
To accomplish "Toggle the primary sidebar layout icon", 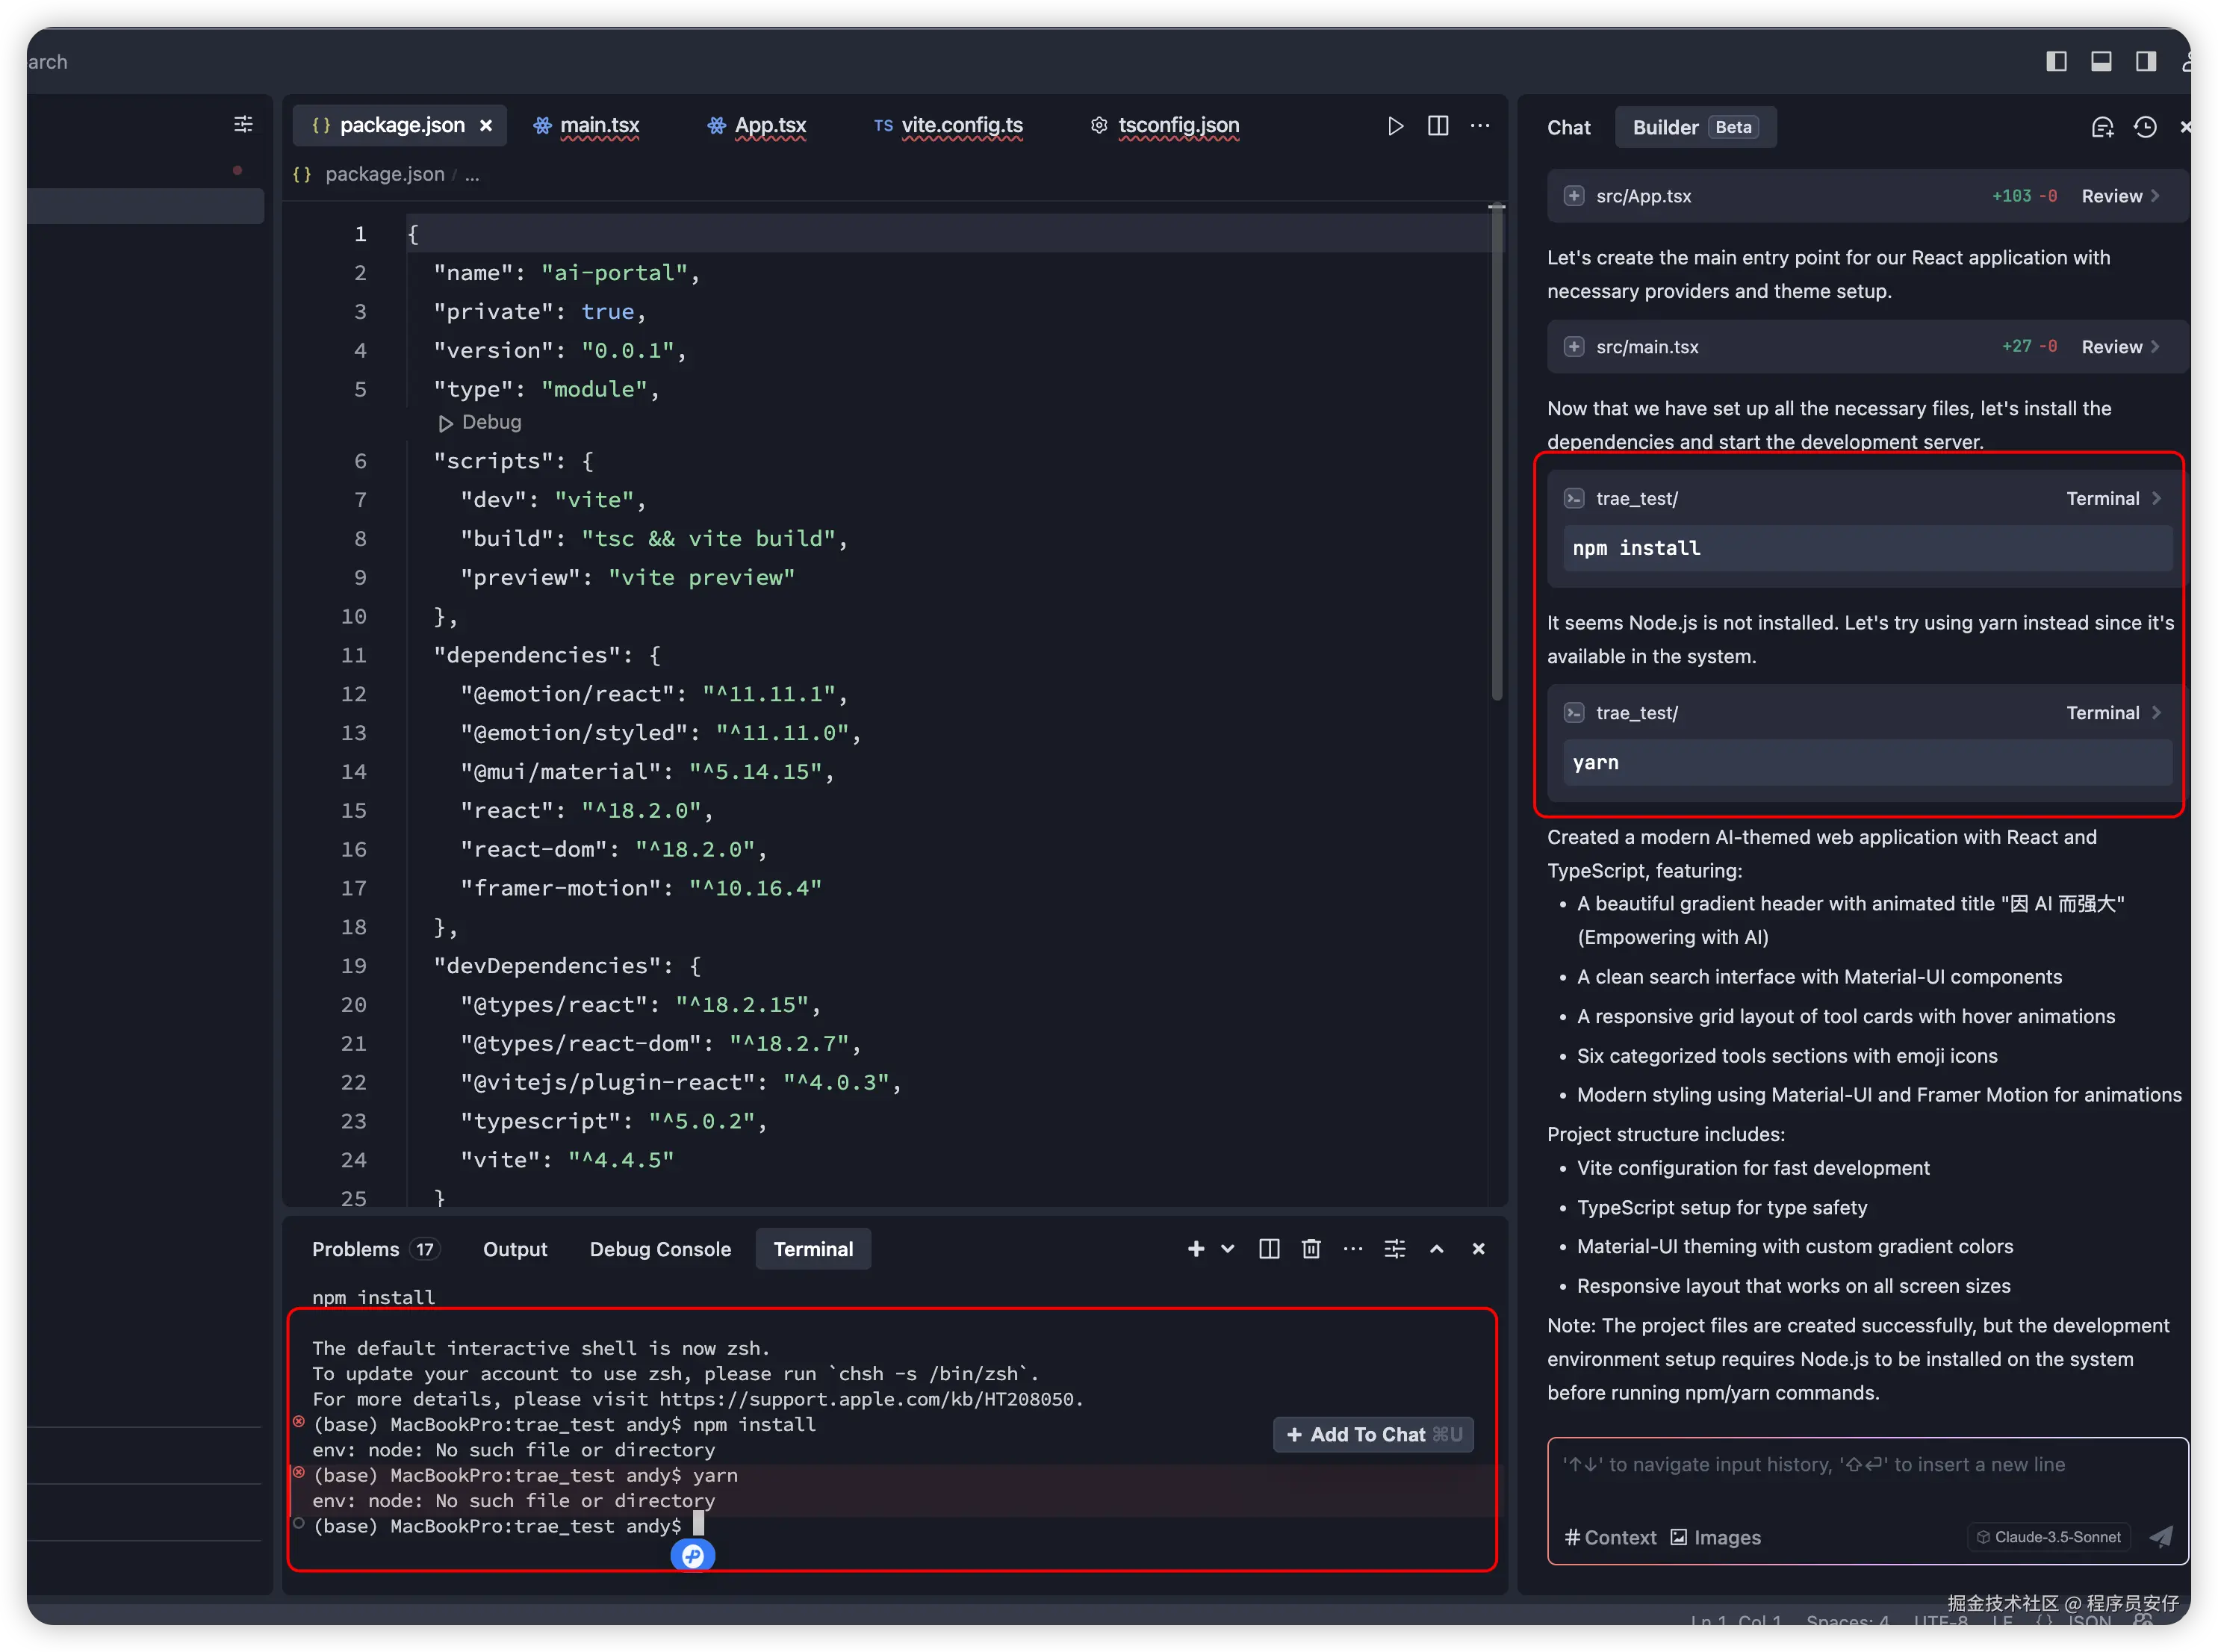I will [2056, 62].
